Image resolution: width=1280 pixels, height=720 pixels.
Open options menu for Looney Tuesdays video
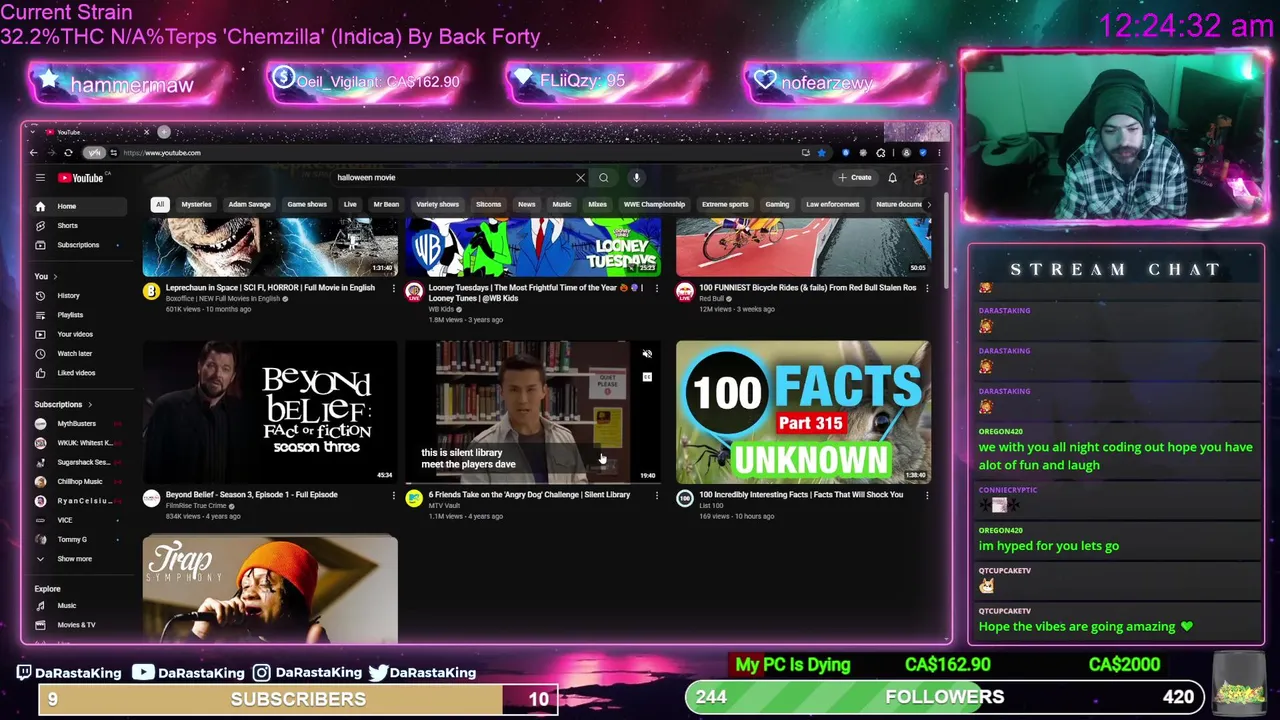click(x=656, y=288)
